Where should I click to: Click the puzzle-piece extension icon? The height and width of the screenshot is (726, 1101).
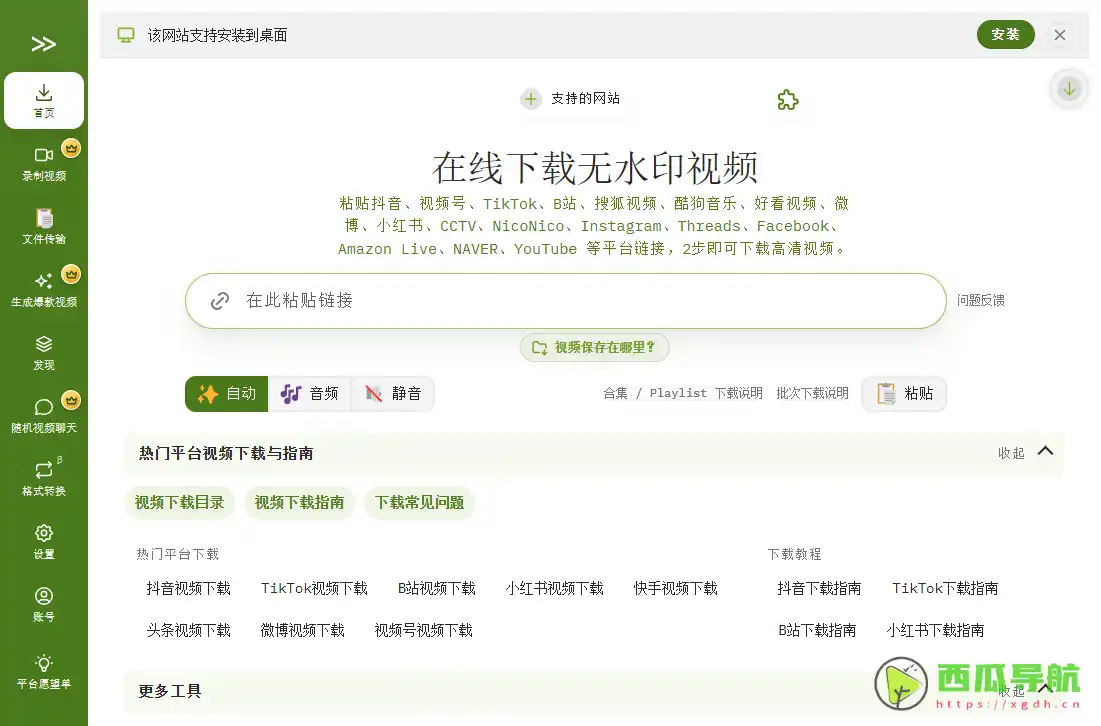[x=788, y=100]
